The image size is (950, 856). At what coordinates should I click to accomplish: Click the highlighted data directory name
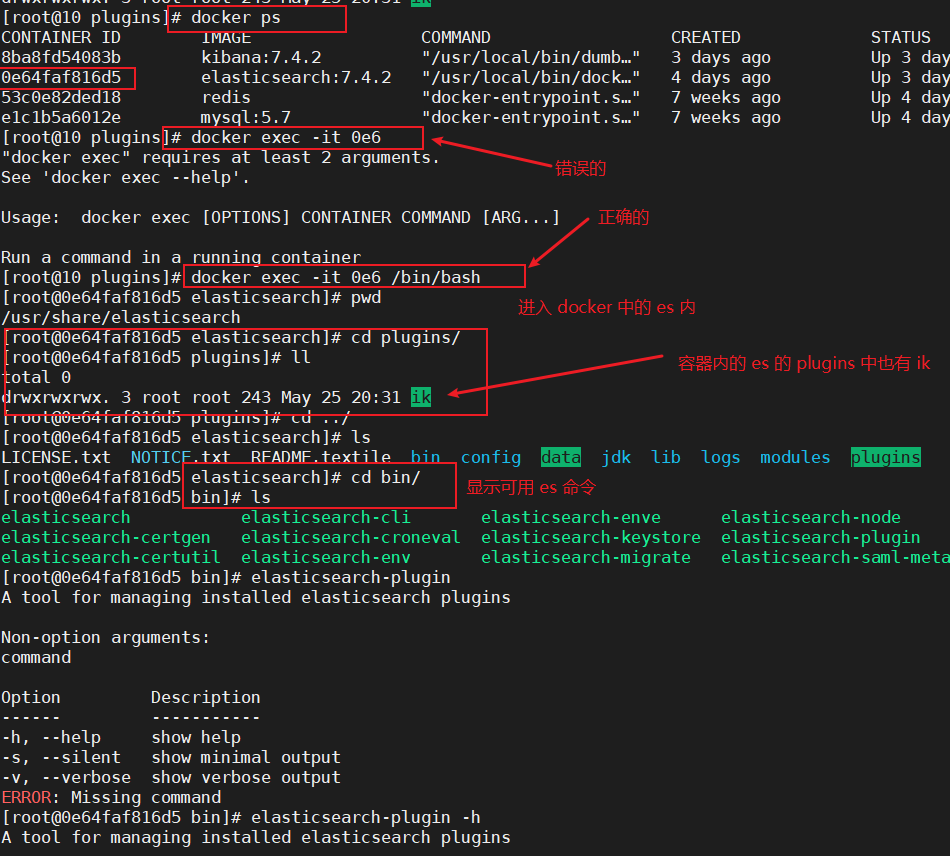click(561, 457)
